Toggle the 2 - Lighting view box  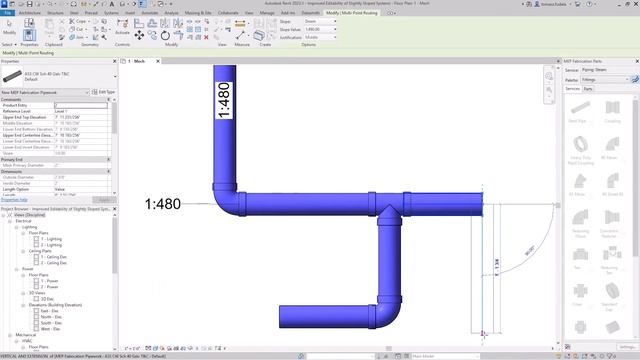click(x=36, y=245)
